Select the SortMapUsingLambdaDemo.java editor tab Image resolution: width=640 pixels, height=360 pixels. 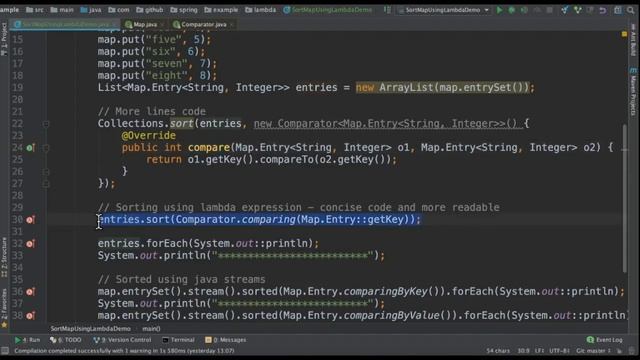pyautogui.click(x=65, y=24)
